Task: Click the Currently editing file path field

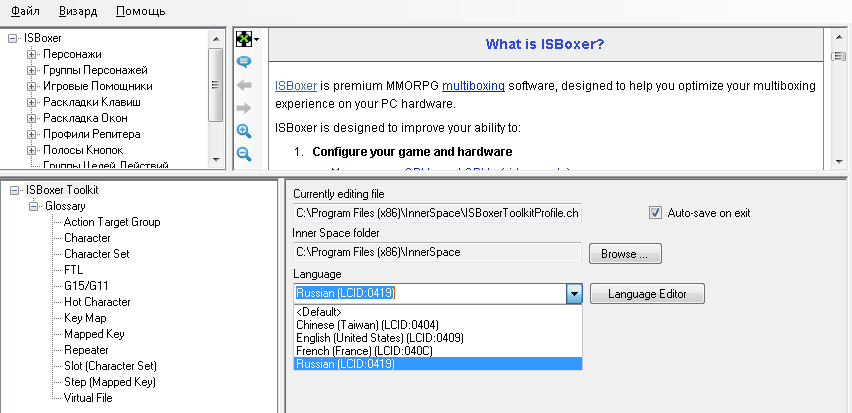Action: [437, 213]
